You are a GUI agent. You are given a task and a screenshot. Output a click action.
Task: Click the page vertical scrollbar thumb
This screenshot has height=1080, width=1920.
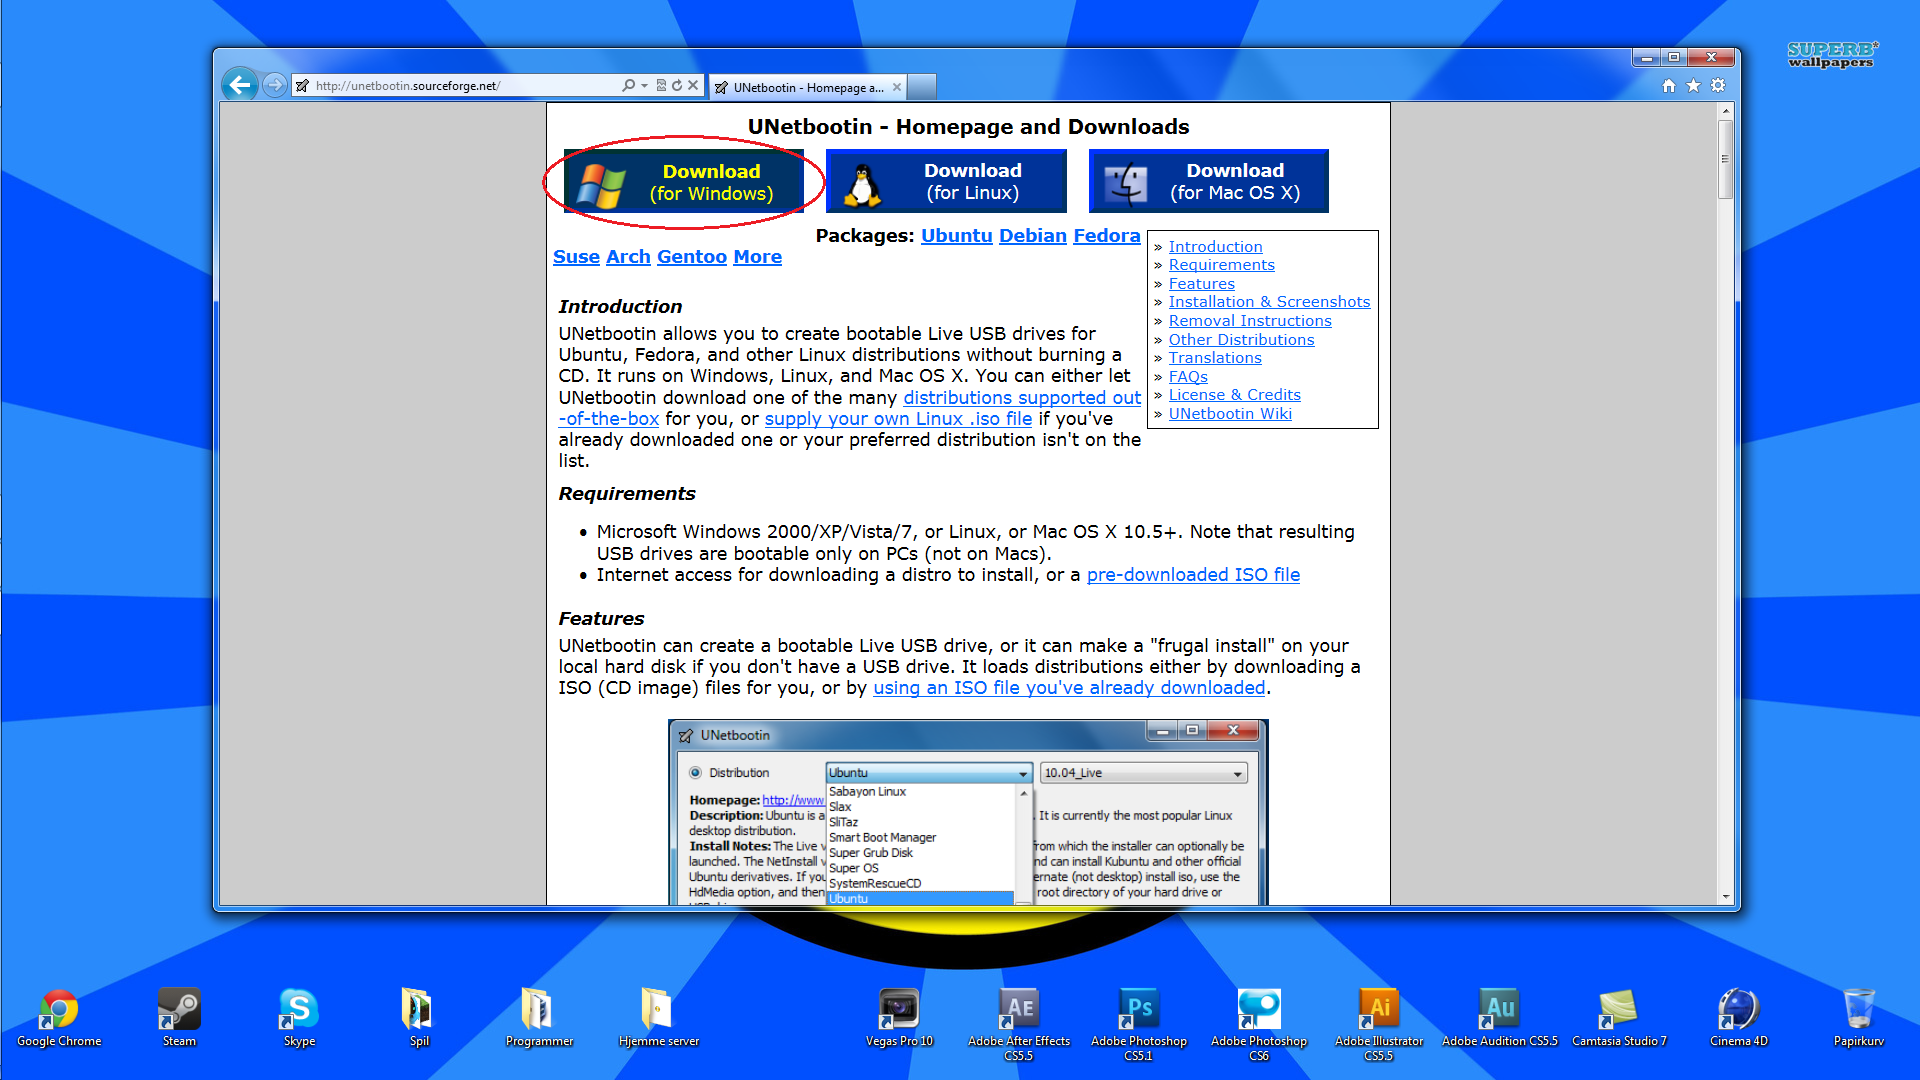pyautogui.click(x=1725, y=160)
